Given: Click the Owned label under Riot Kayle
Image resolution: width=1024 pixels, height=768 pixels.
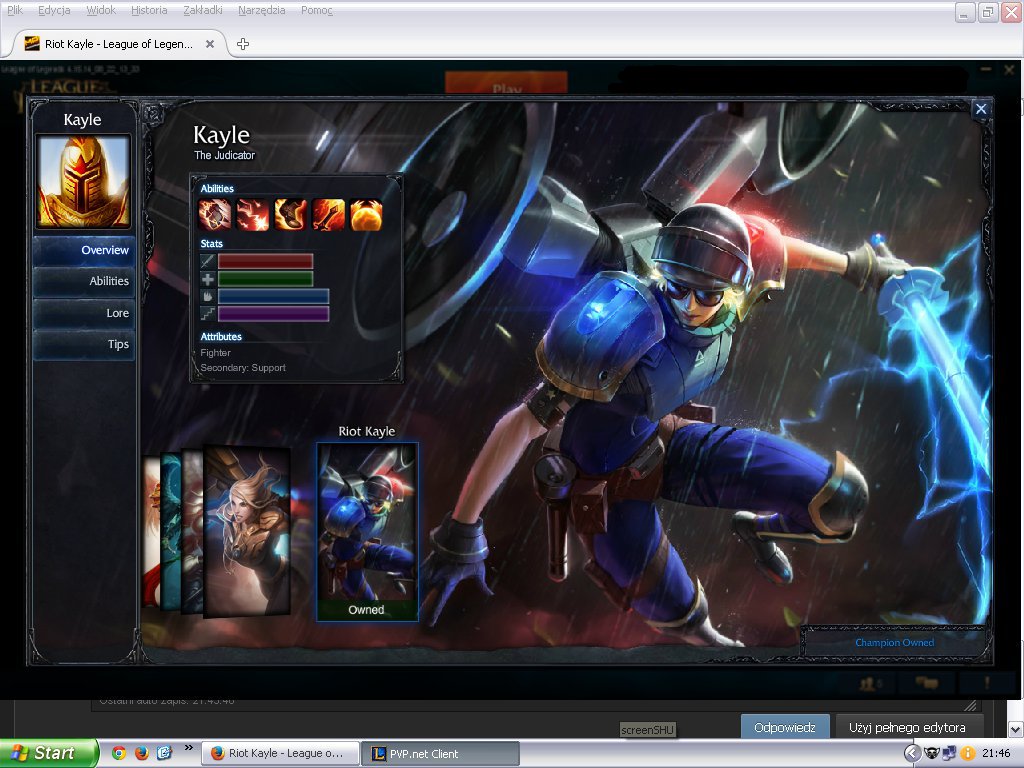Looking at the screenshot, I should (366, 610).
